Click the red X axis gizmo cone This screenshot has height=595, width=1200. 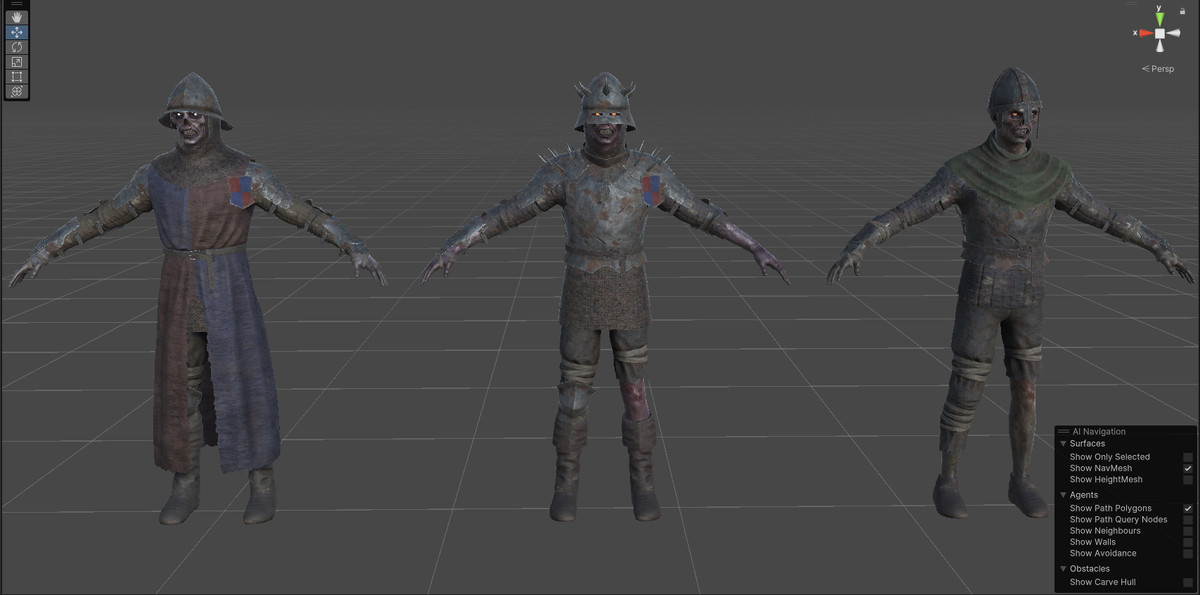[1146, 33]
